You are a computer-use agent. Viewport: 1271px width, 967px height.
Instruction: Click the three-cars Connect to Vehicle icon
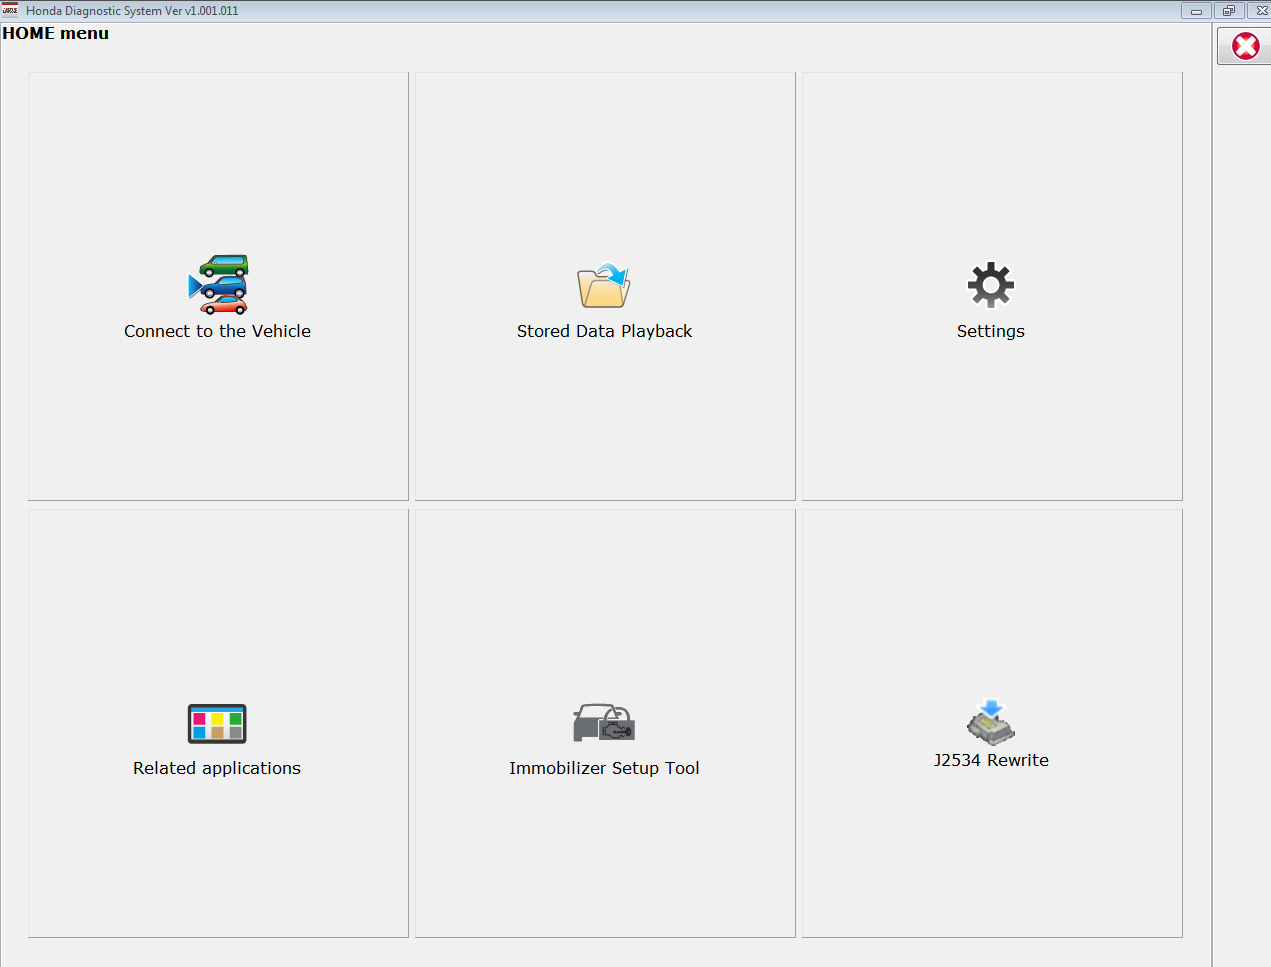tap(218, 285)
